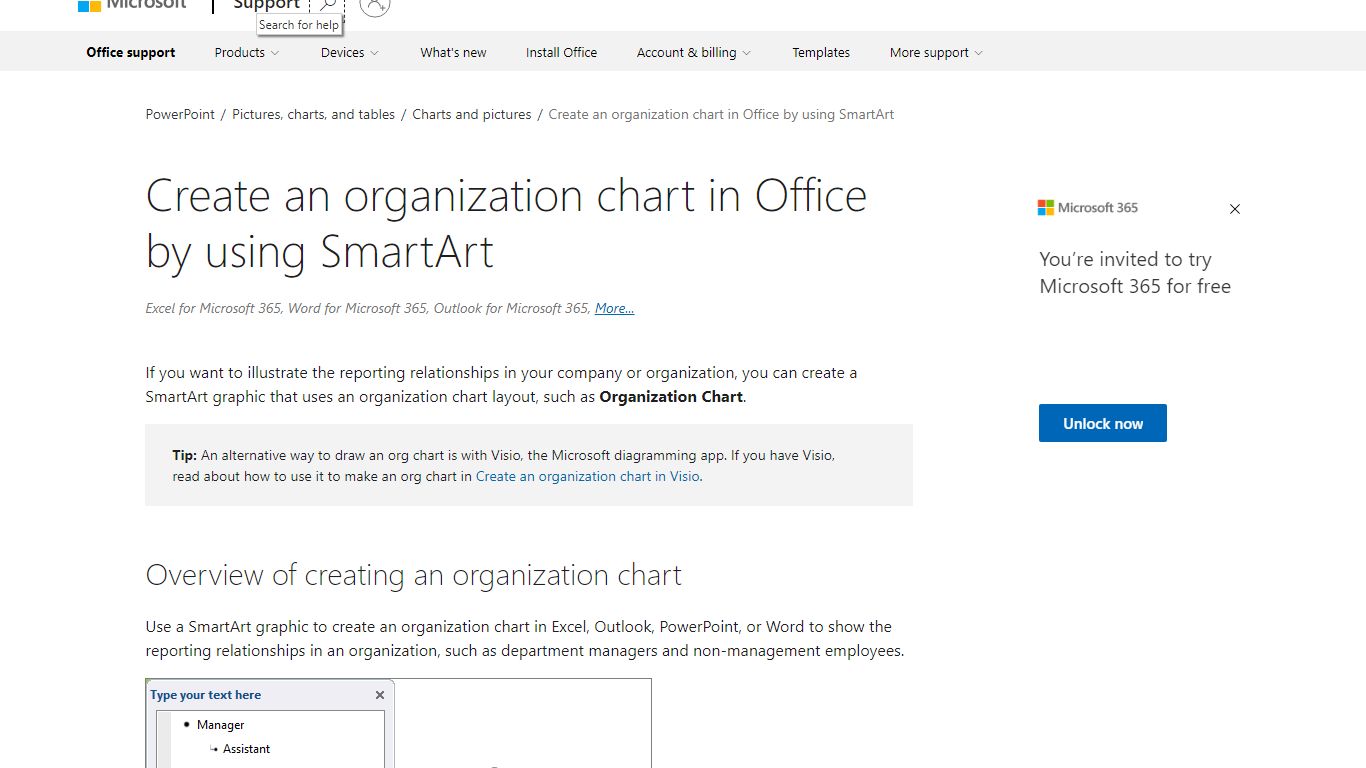The image size is (1366, 768).
Task: Click the Unlock now button
Action: point(1103,423)
